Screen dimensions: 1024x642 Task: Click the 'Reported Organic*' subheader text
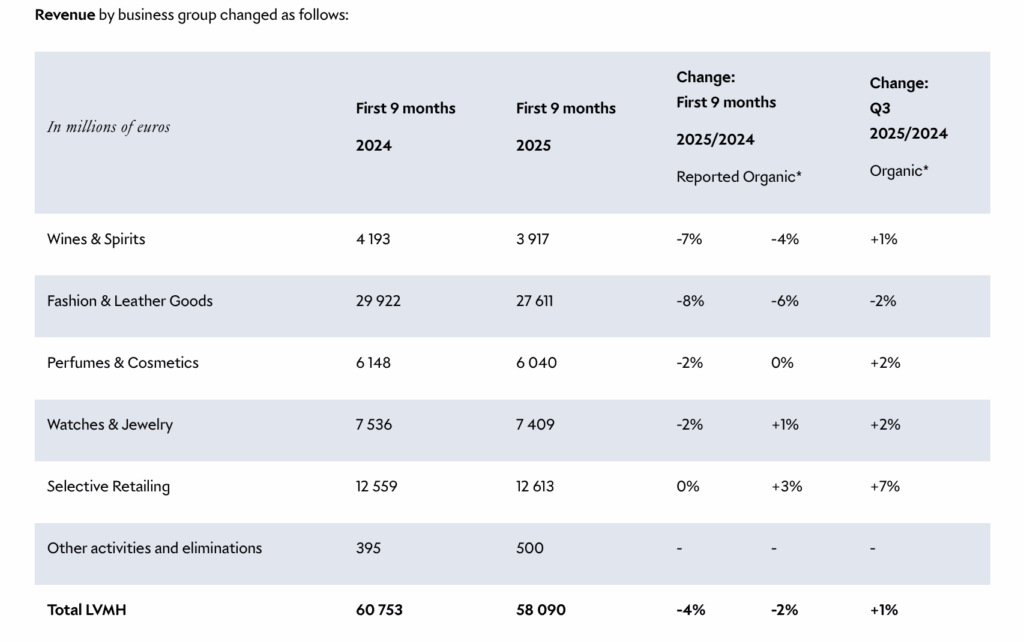pos(740,177)
